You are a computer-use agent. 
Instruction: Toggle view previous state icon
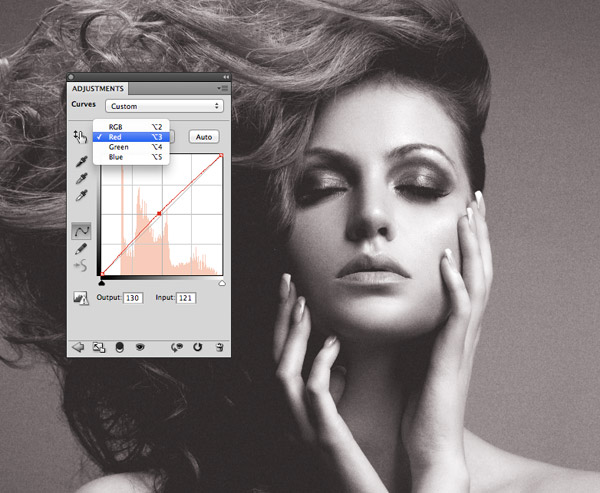point(177,347)
